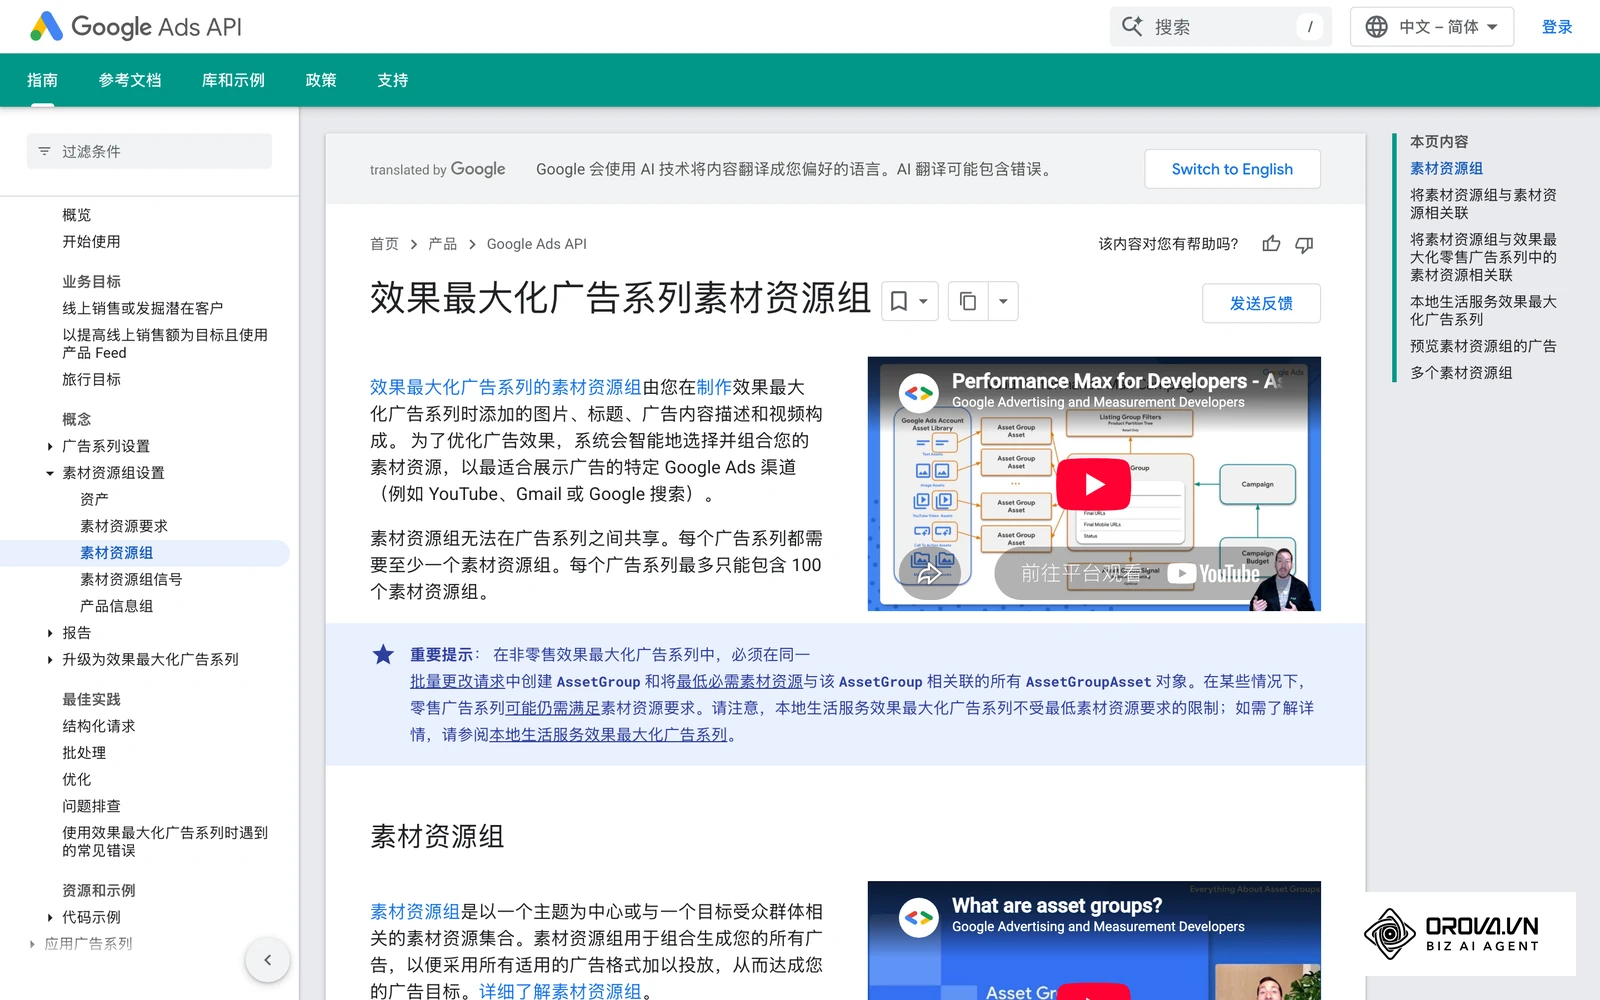Follow the 批量更改请求 link
Screen dimensions: 1600x1000
coord(457,682)
